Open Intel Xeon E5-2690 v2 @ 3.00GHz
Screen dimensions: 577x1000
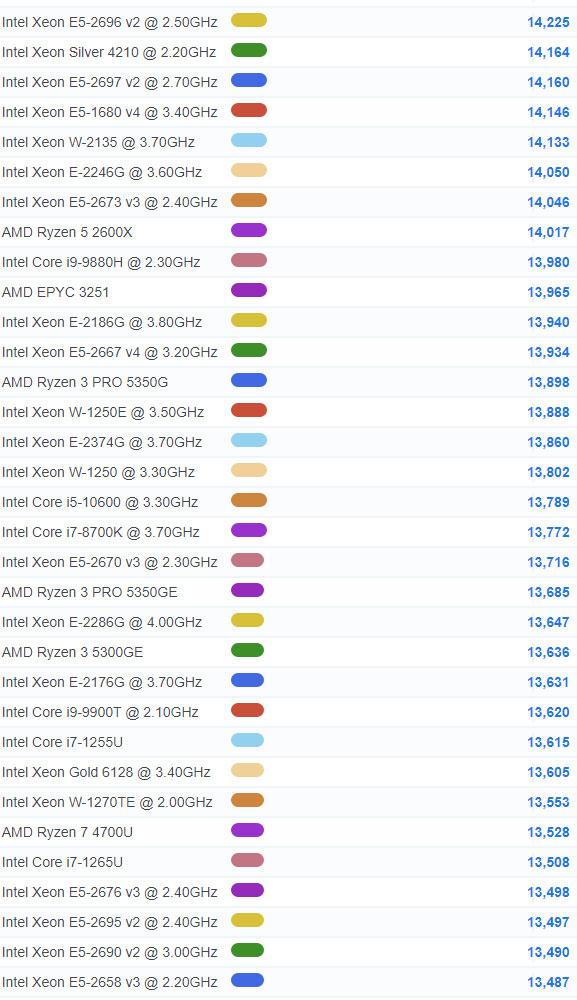(x=110, y=952)
